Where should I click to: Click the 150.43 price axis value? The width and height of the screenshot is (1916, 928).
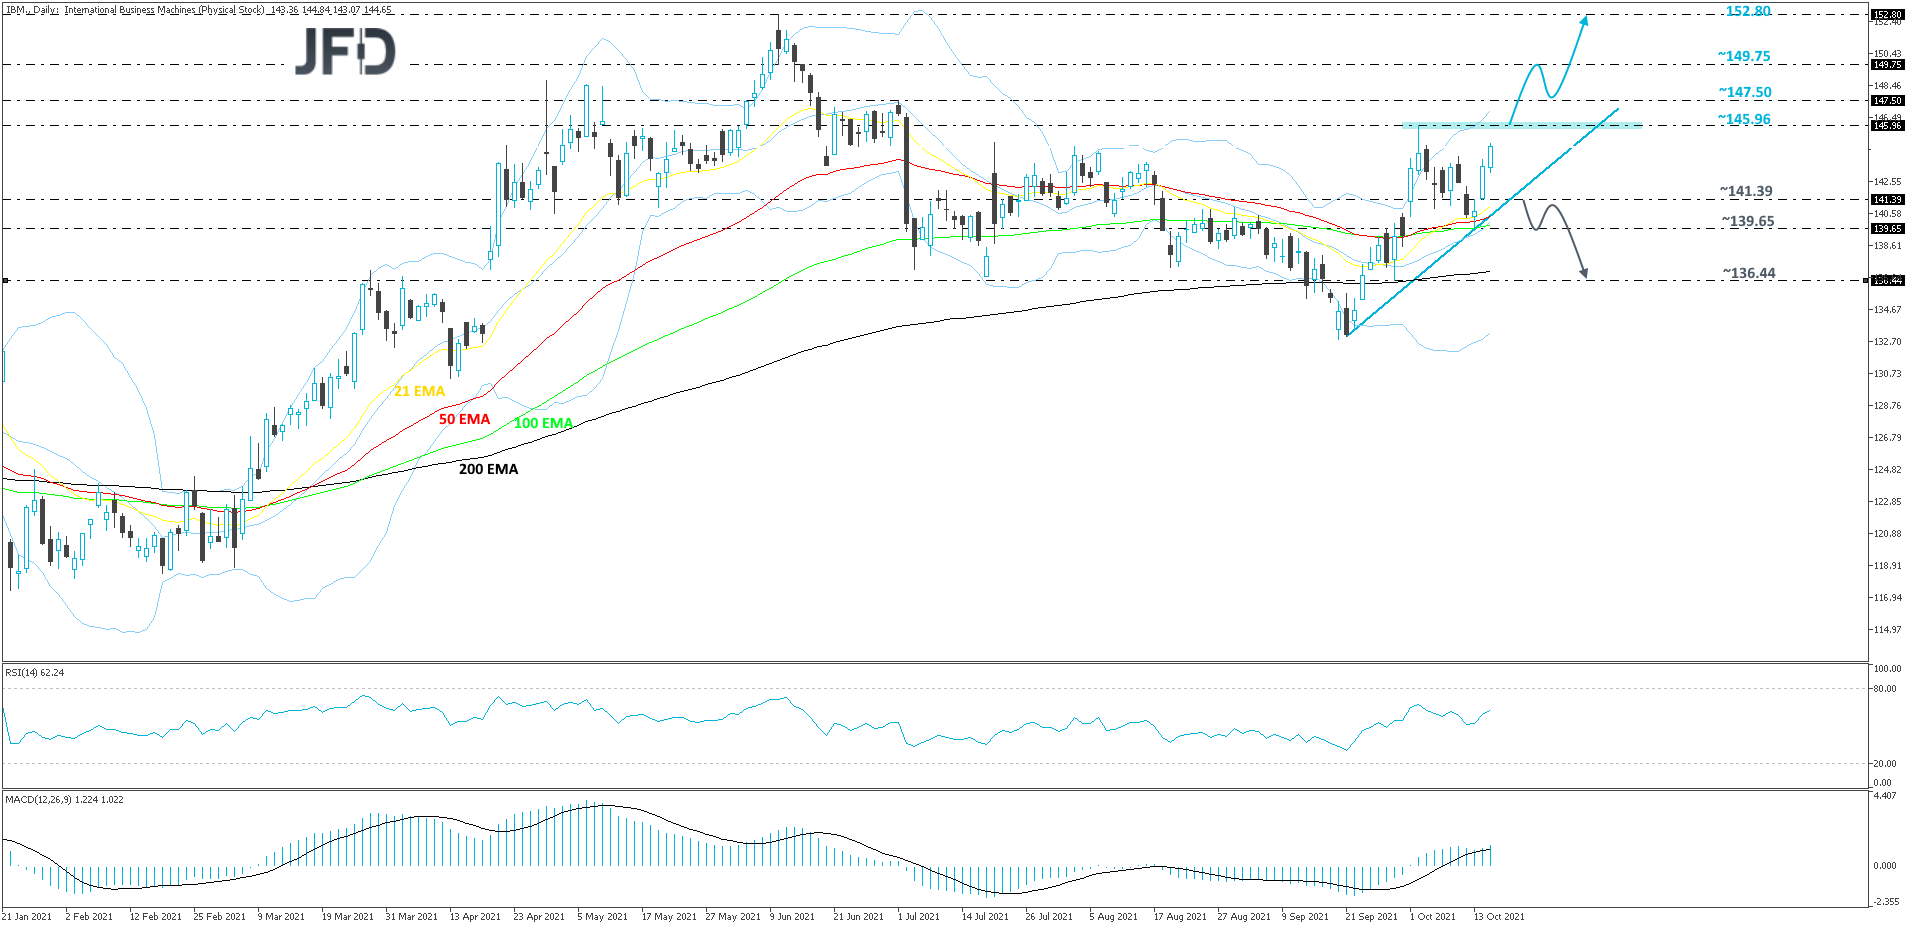tap(1888, 54)
